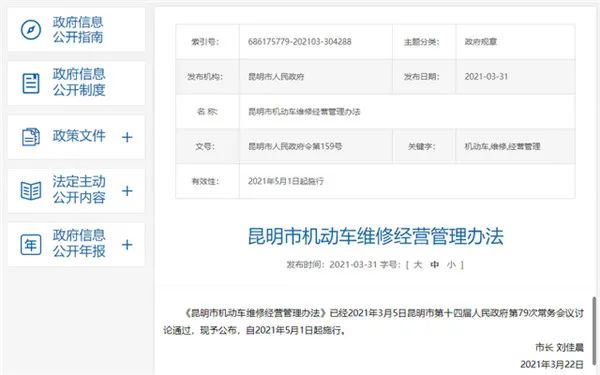Click the 关键字 label cell
The height and width of the screenshot is (375, 600).
[424, 146]
